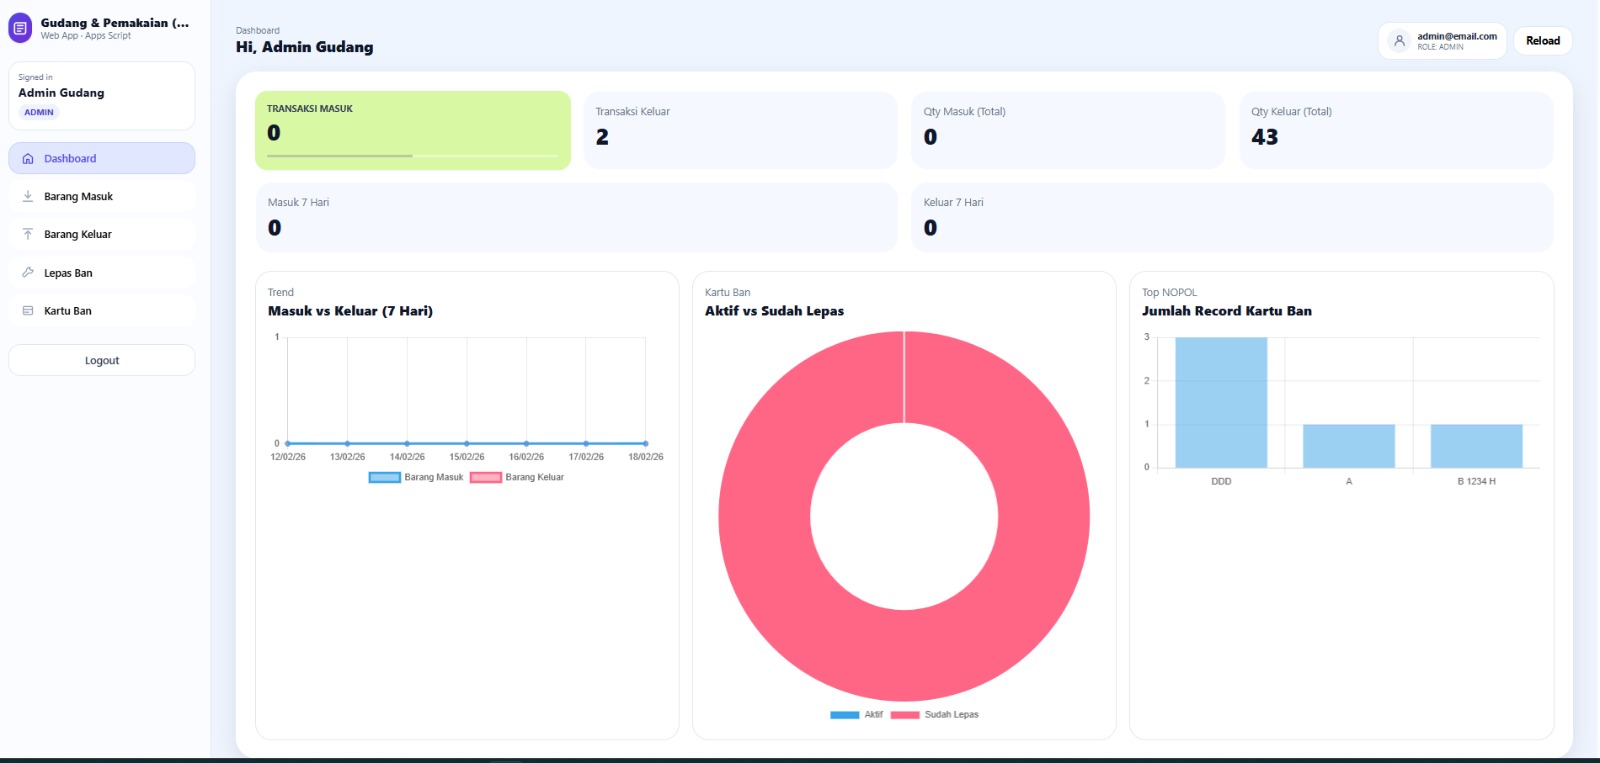Click the Qty Keluar (Total) card
The image size is (1600, 763).
(x=1396, y=130)
